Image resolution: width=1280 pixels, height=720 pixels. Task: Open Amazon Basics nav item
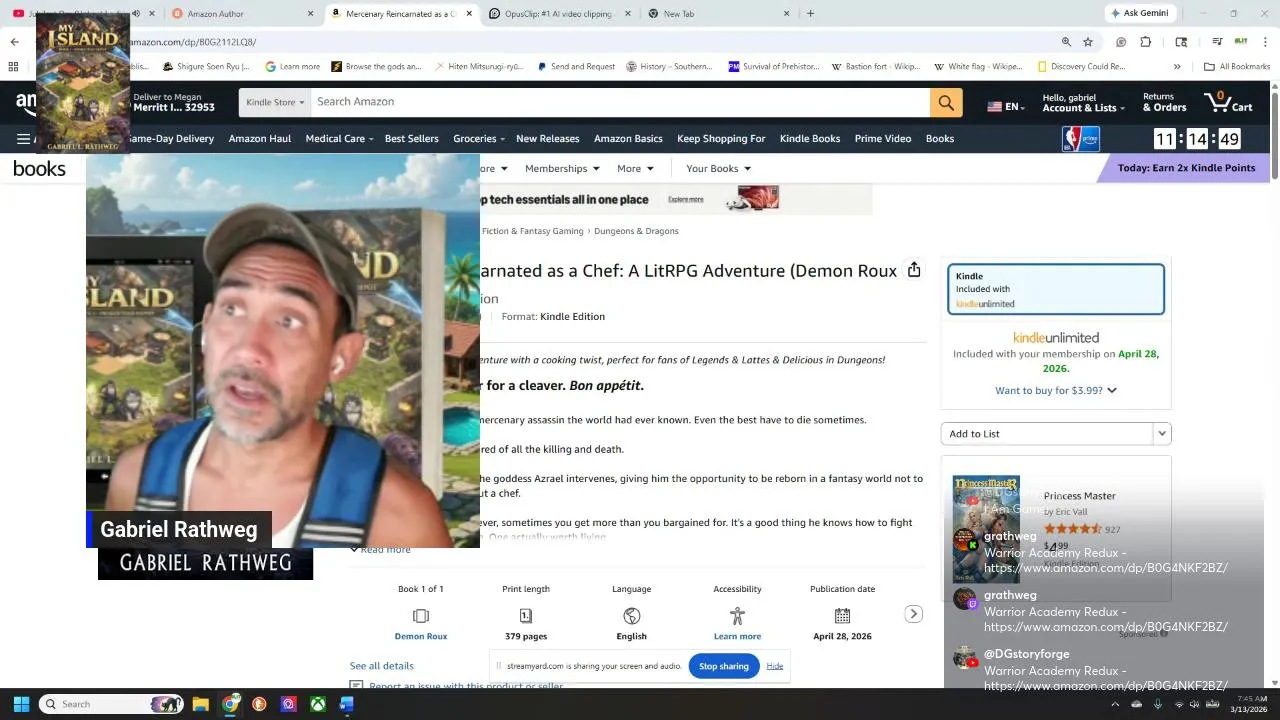628,139
